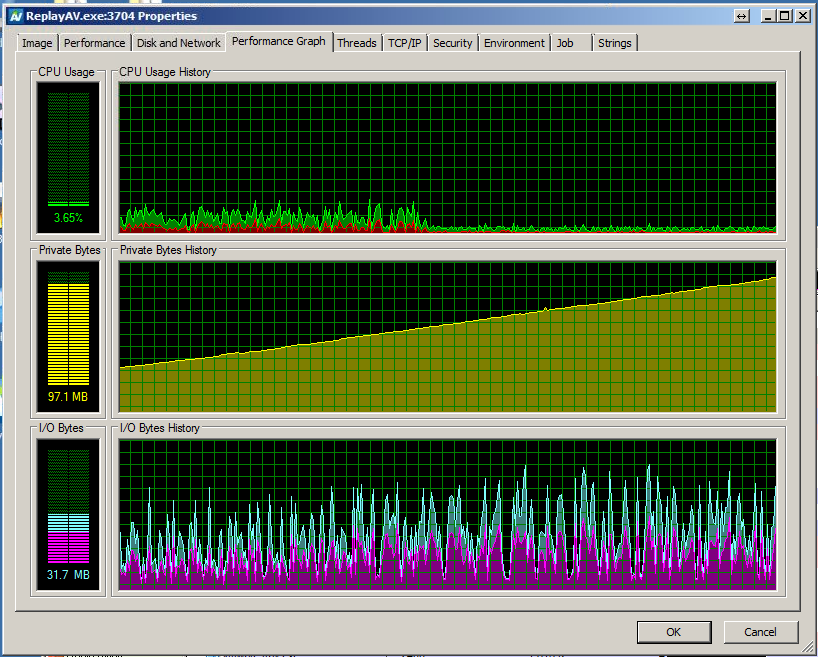Click the CPU Usage History label
The width and height of the screenshot is (818, 657).
pos(165,72)
